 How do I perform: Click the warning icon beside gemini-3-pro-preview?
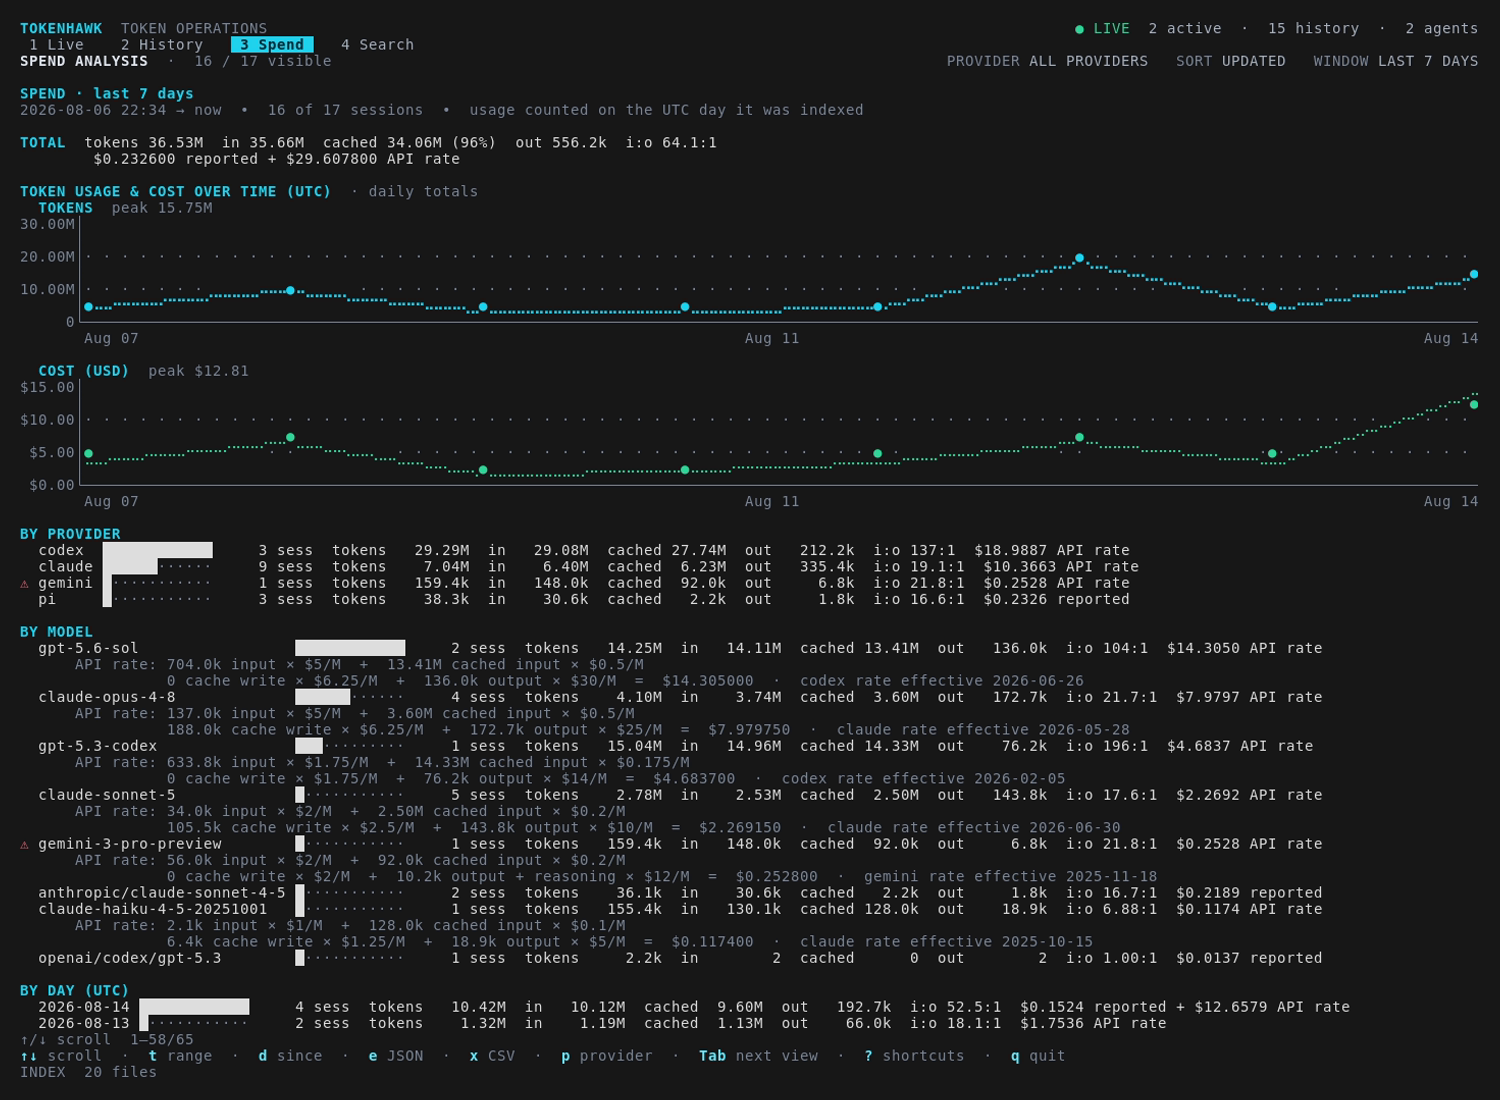25,845
